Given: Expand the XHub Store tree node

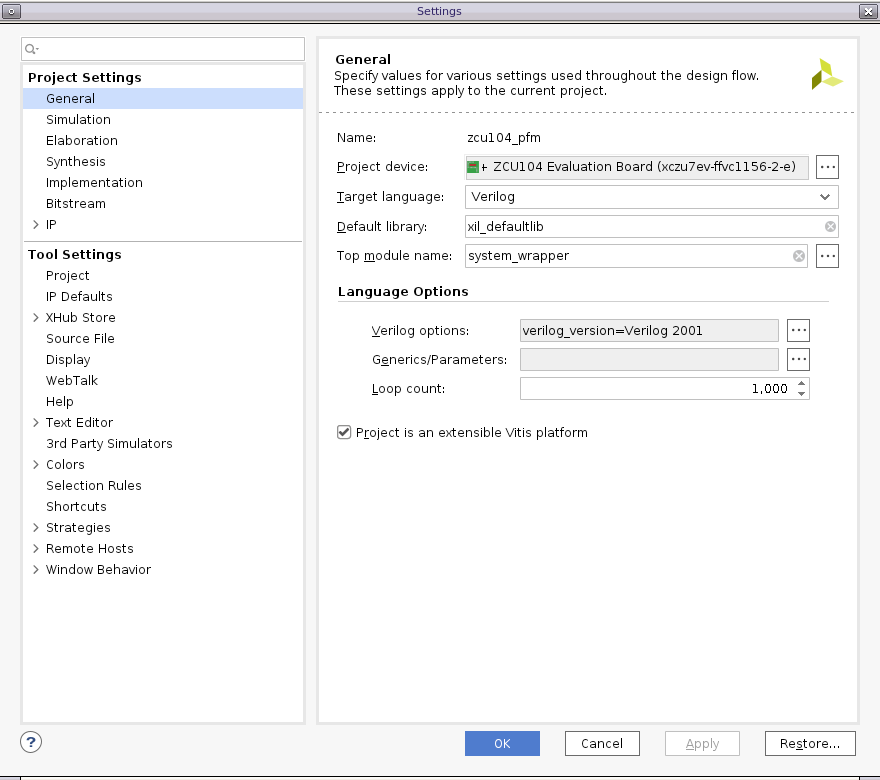Looking at the screenshot, I should coord(36,318).
